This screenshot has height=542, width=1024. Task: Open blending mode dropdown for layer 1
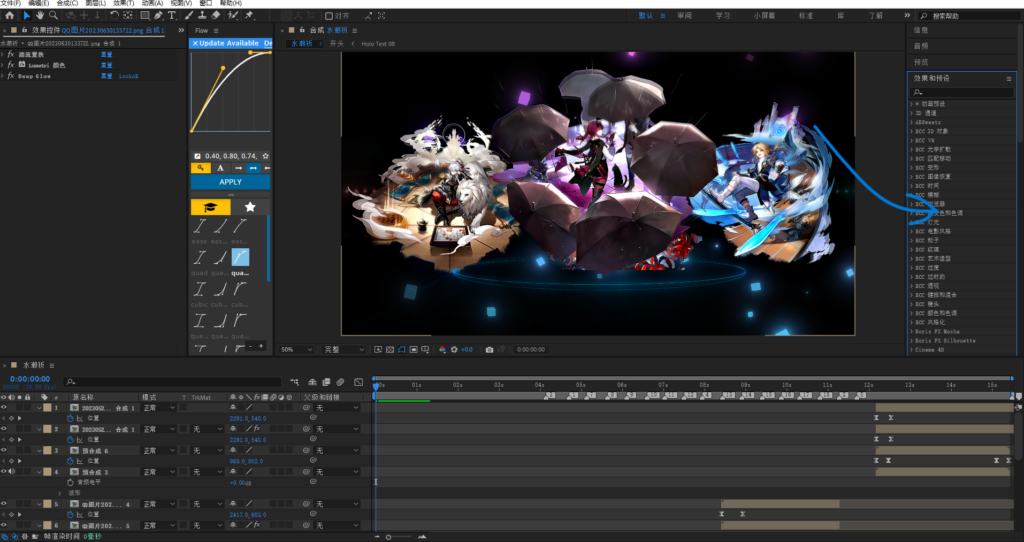pos(159,407)
